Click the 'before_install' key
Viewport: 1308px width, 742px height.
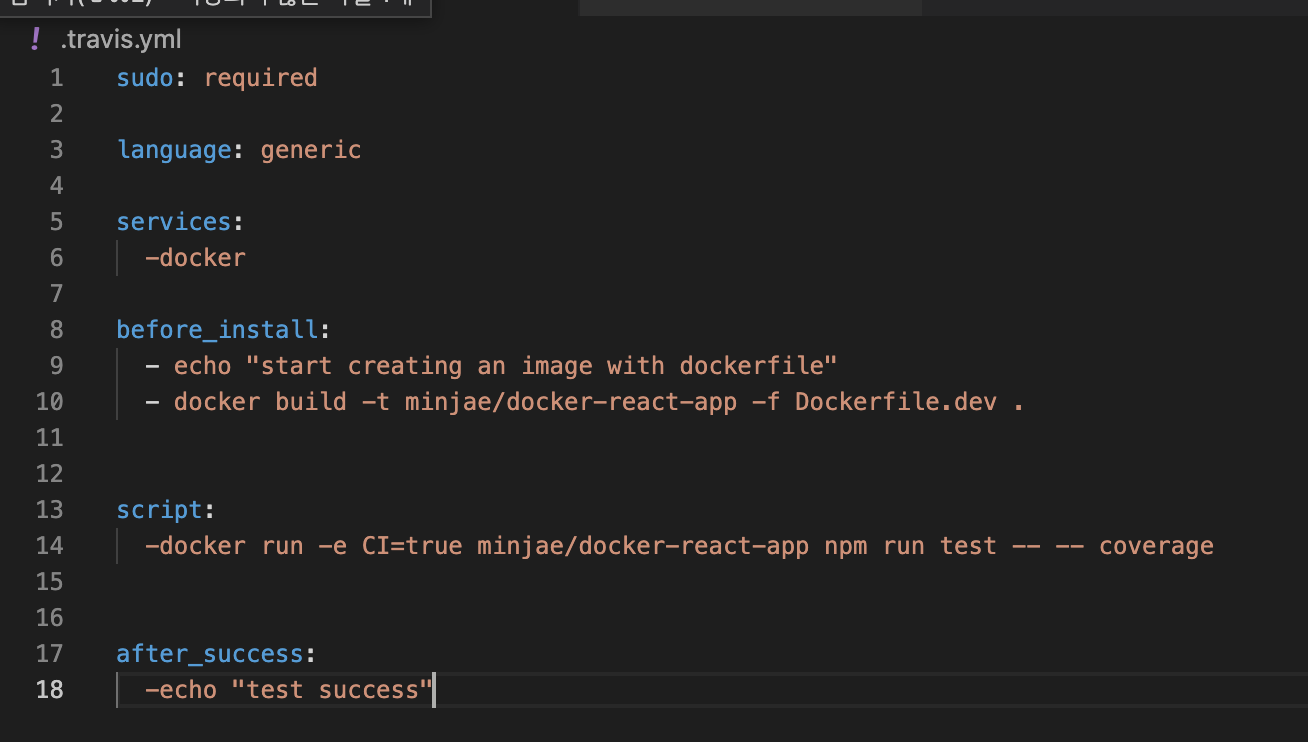(217, 330)
